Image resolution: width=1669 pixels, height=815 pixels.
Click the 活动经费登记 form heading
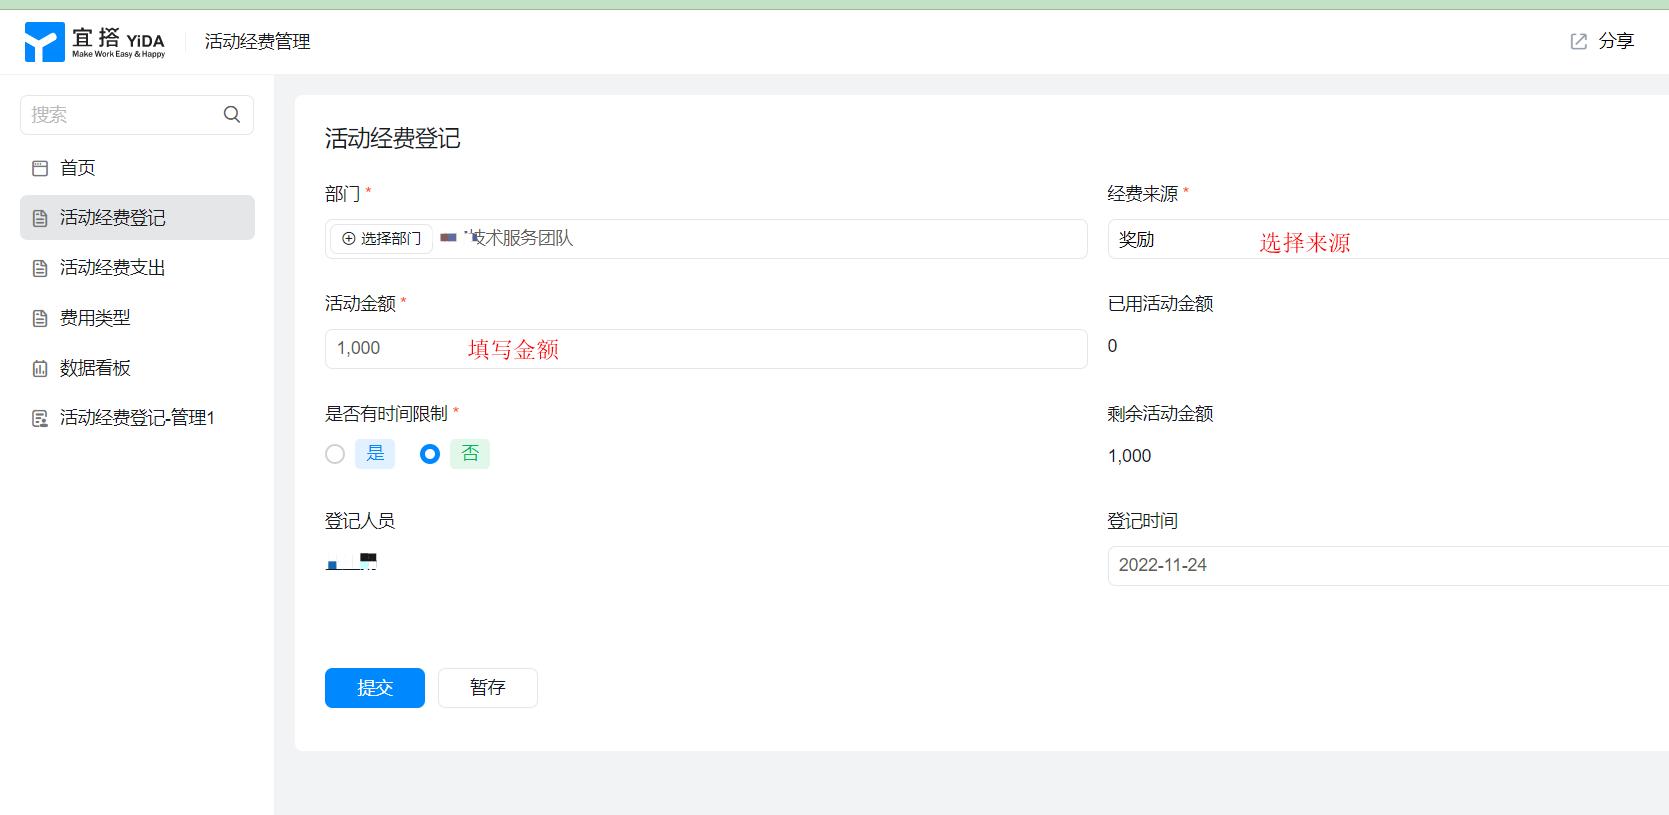(x=393, y=139)
